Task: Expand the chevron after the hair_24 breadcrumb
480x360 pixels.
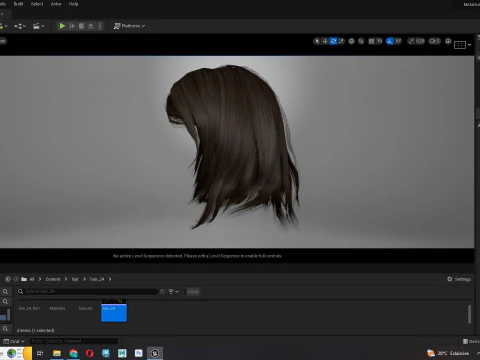Action: tap(110, 279)
